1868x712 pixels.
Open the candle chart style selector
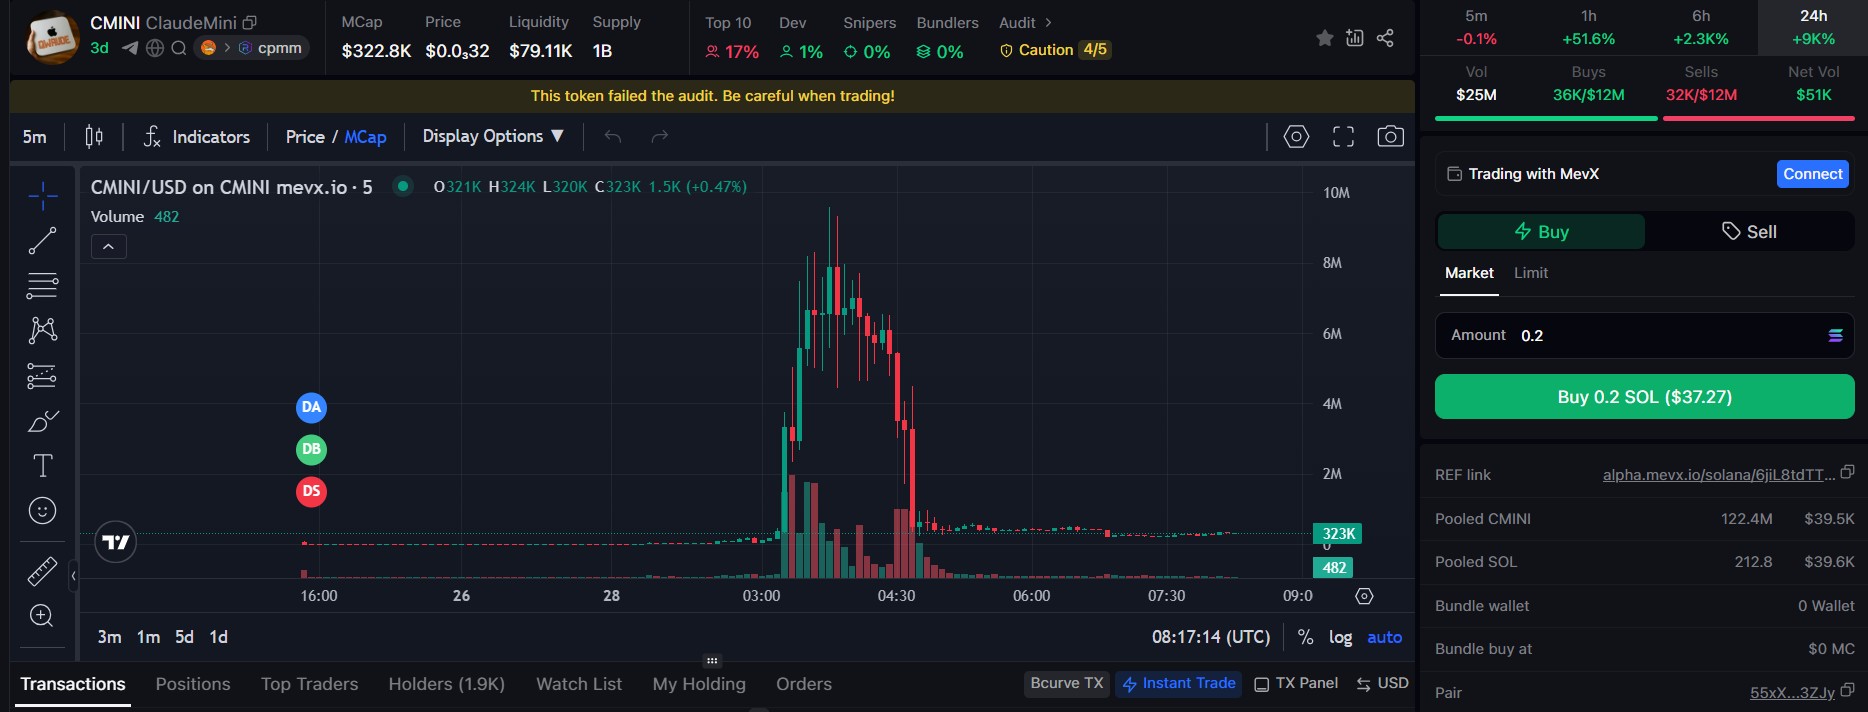coord(94,137)
